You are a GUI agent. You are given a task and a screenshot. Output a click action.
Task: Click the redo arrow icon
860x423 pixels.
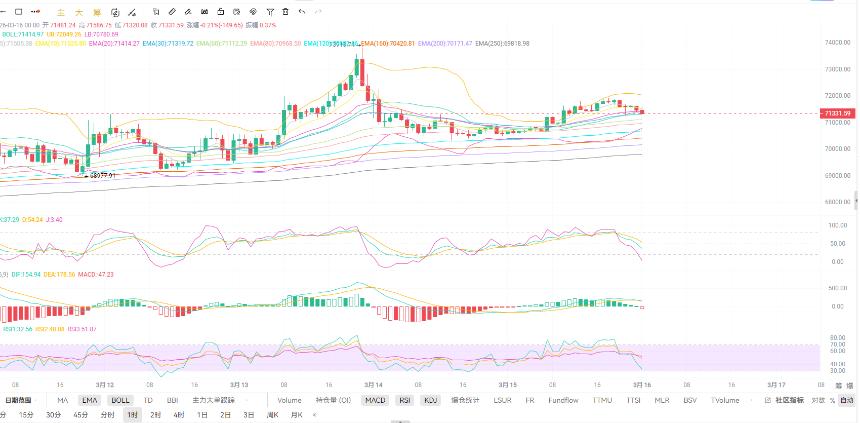[x=318, y=12]
